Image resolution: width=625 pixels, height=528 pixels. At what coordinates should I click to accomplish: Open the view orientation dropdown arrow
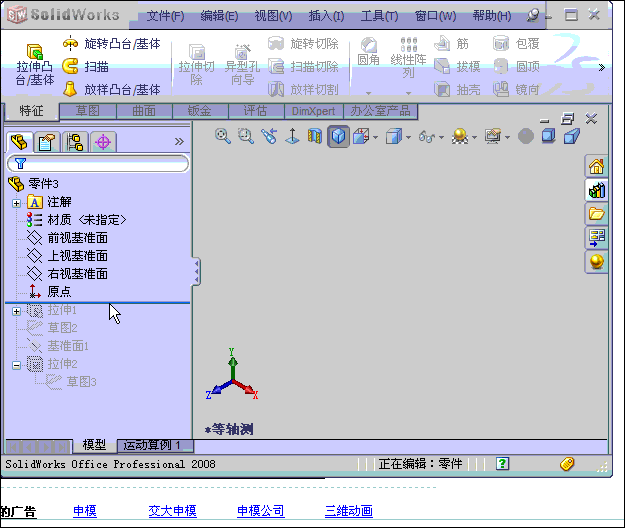376,137
